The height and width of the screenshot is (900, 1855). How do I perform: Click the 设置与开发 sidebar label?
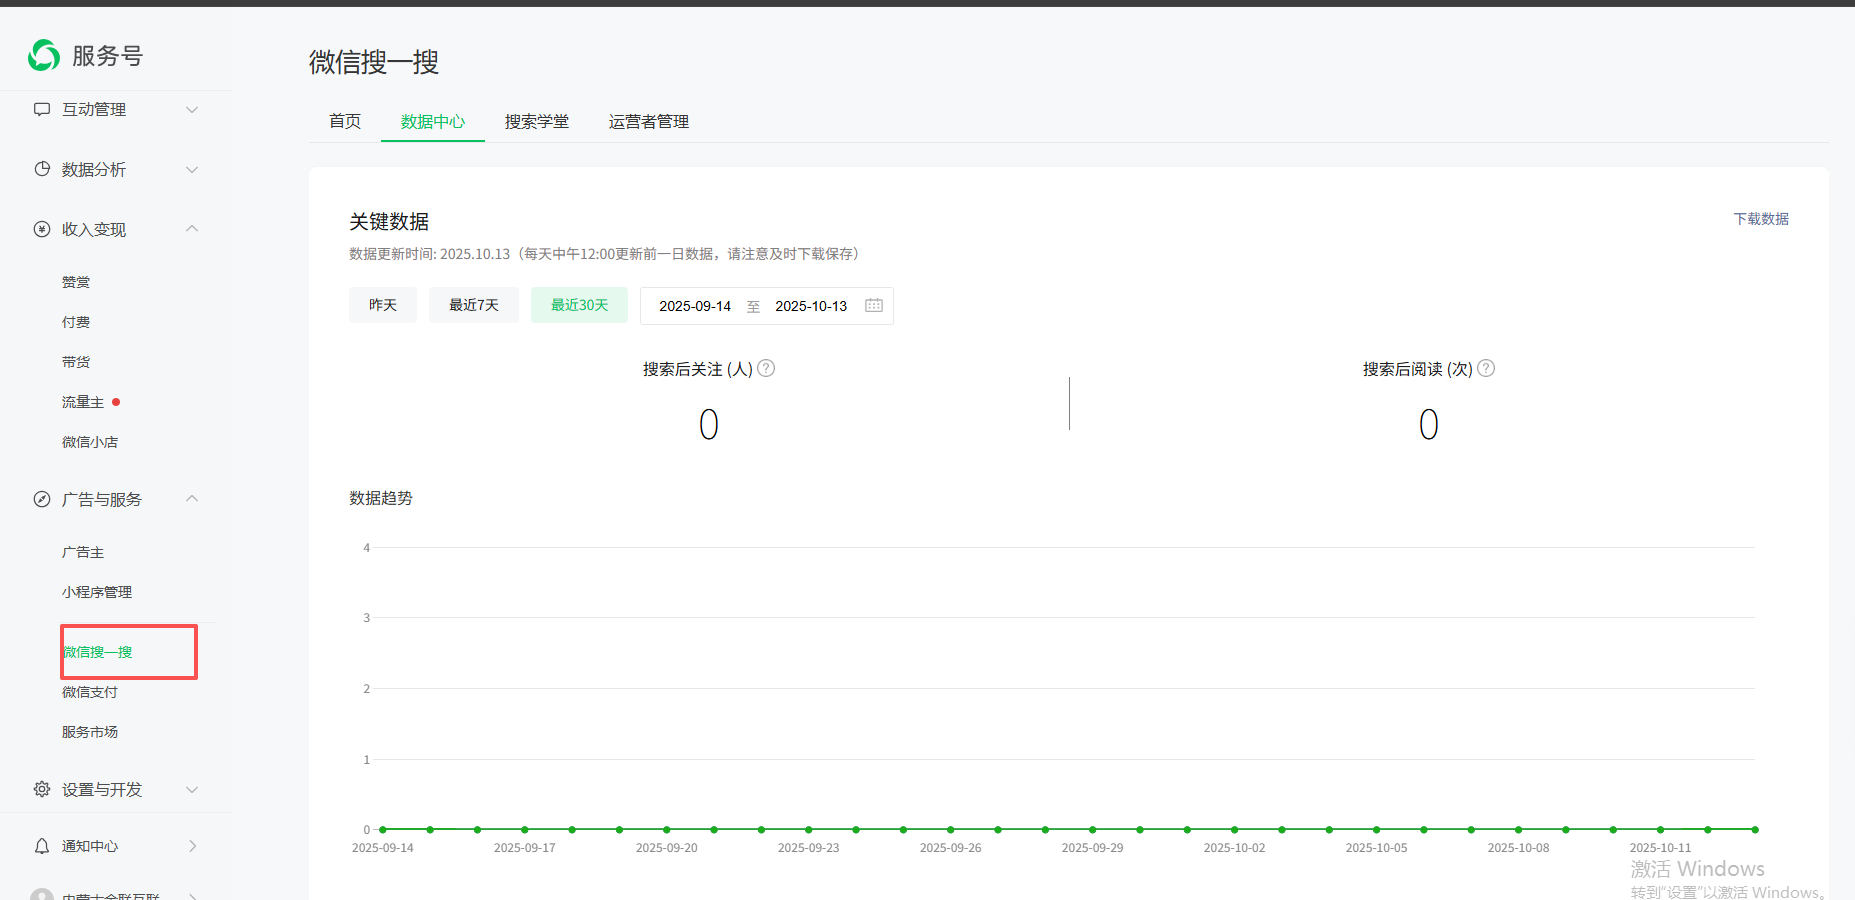[x=102, y=789]
